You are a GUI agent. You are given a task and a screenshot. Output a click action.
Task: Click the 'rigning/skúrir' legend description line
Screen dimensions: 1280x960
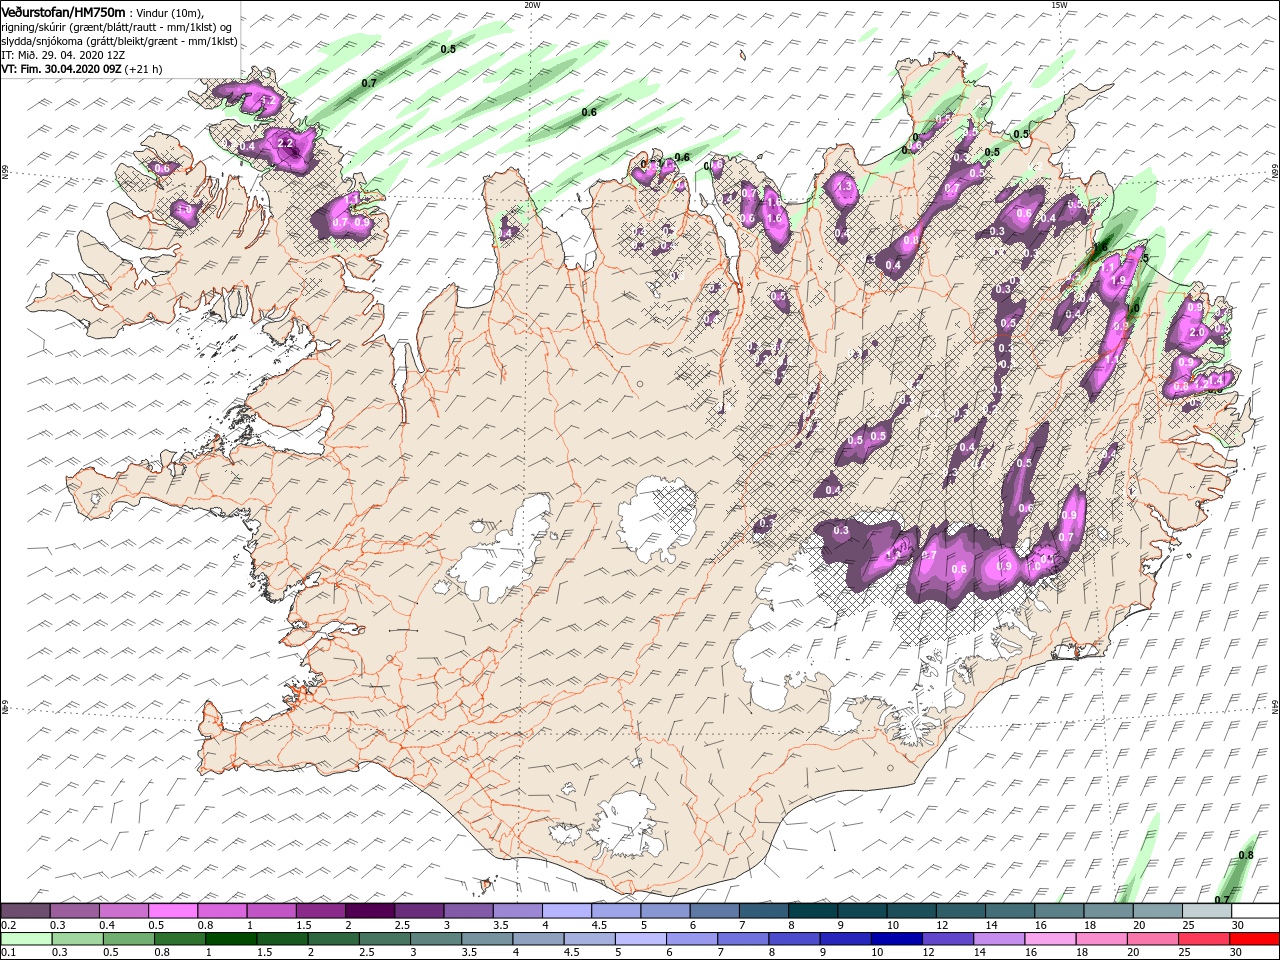coord(117,27)
